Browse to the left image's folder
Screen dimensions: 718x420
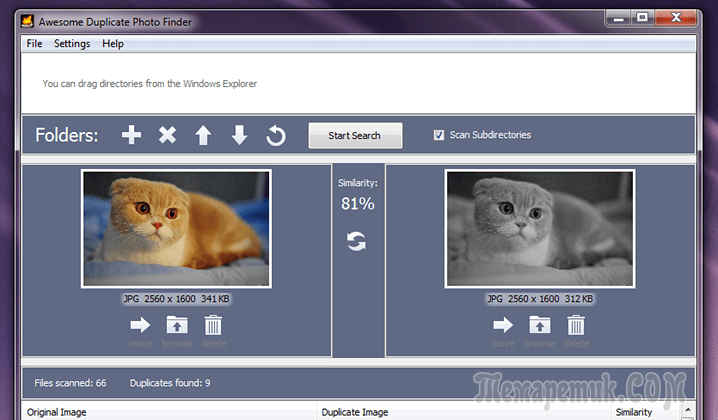click(x=176, y=325)
